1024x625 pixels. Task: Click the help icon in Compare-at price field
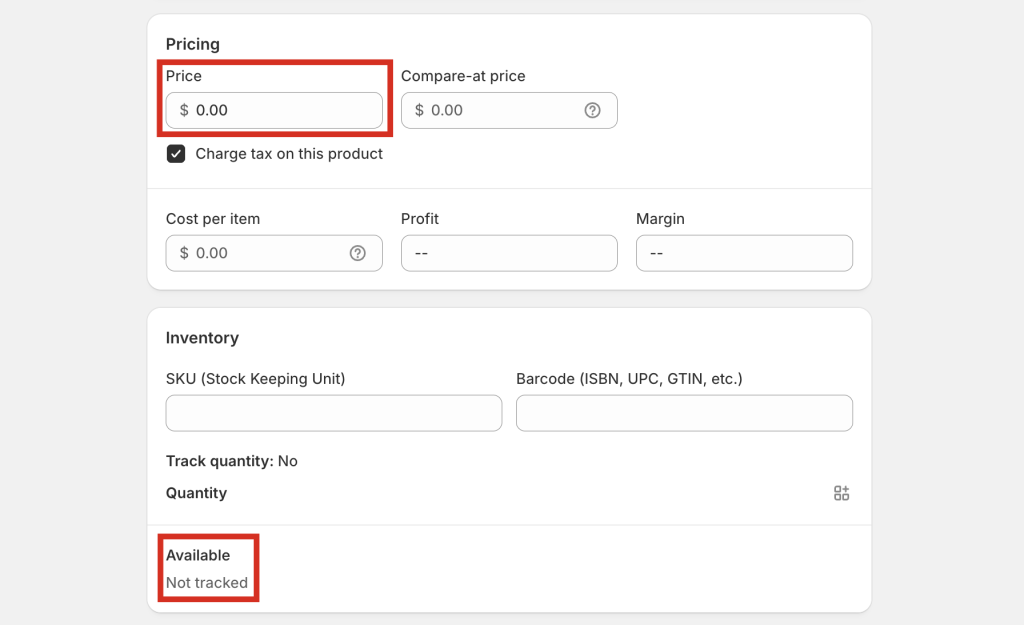pyautogui.click(x=592, y=110)
